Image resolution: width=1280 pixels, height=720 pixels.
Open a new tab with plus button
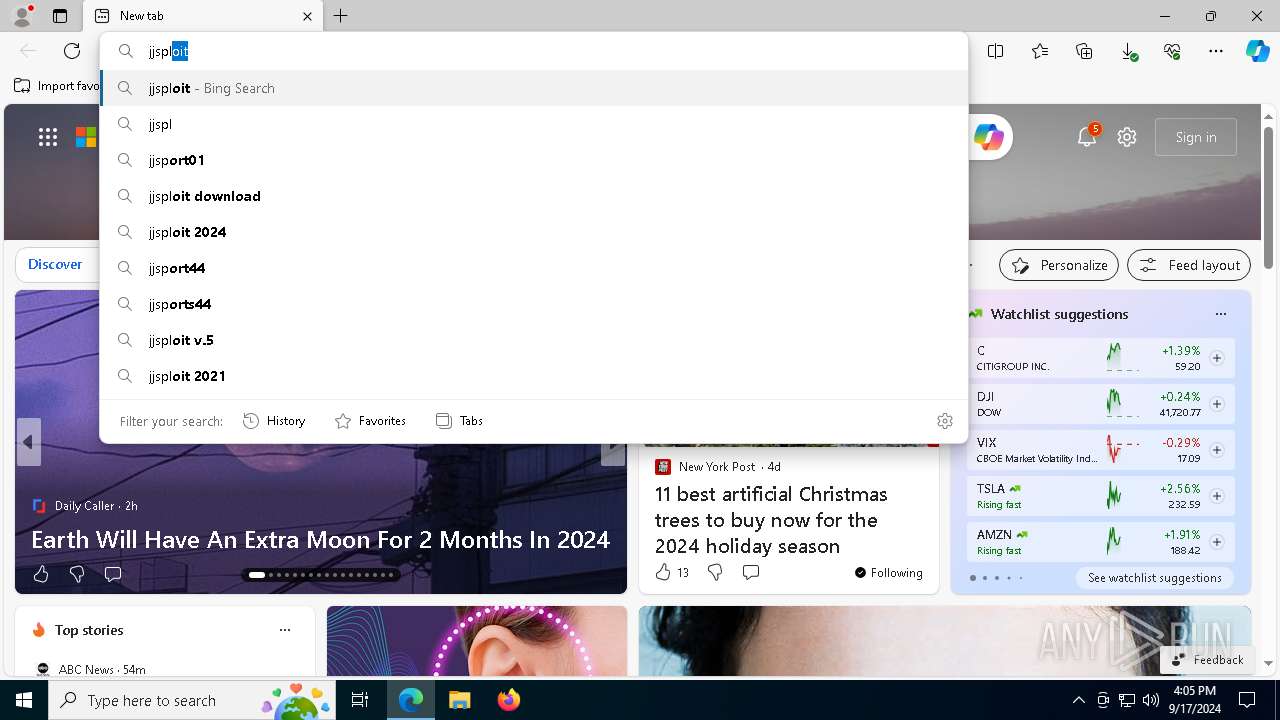pyautogui.click(x=341, y=16)
